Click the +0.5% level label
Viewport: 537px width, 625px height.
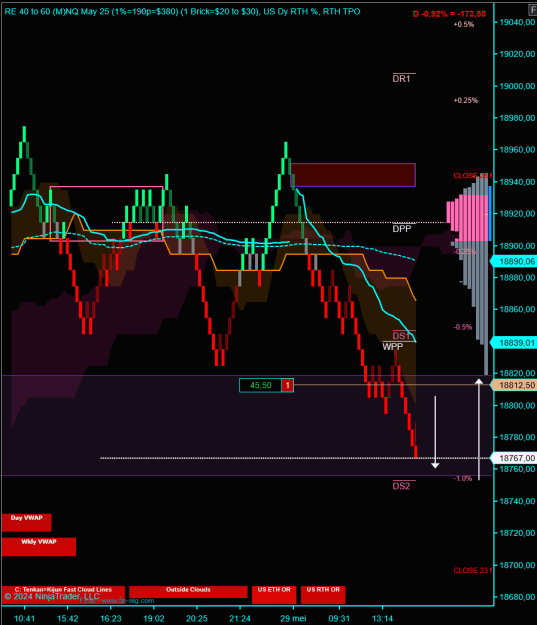(x=464, y=24)
